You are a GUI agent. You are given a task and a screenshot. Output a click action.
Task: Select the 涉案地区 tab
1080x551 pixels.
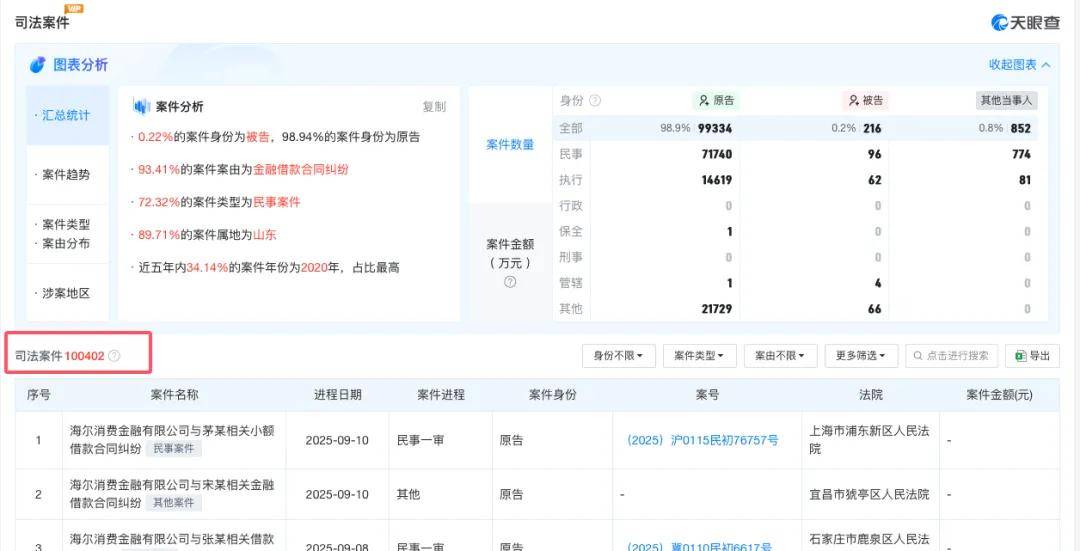coord(67,293)
